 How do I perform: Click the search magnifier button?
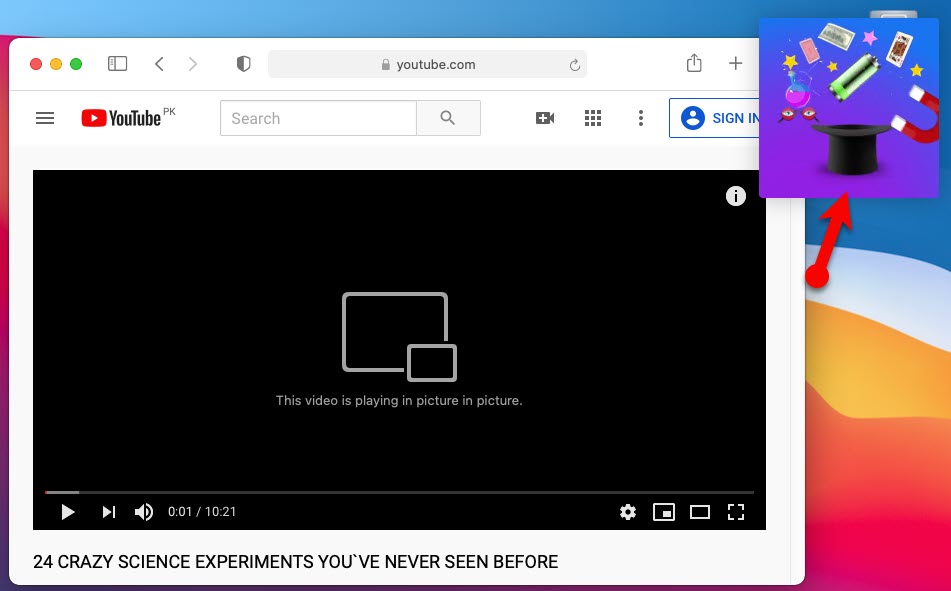coord(448,118)
